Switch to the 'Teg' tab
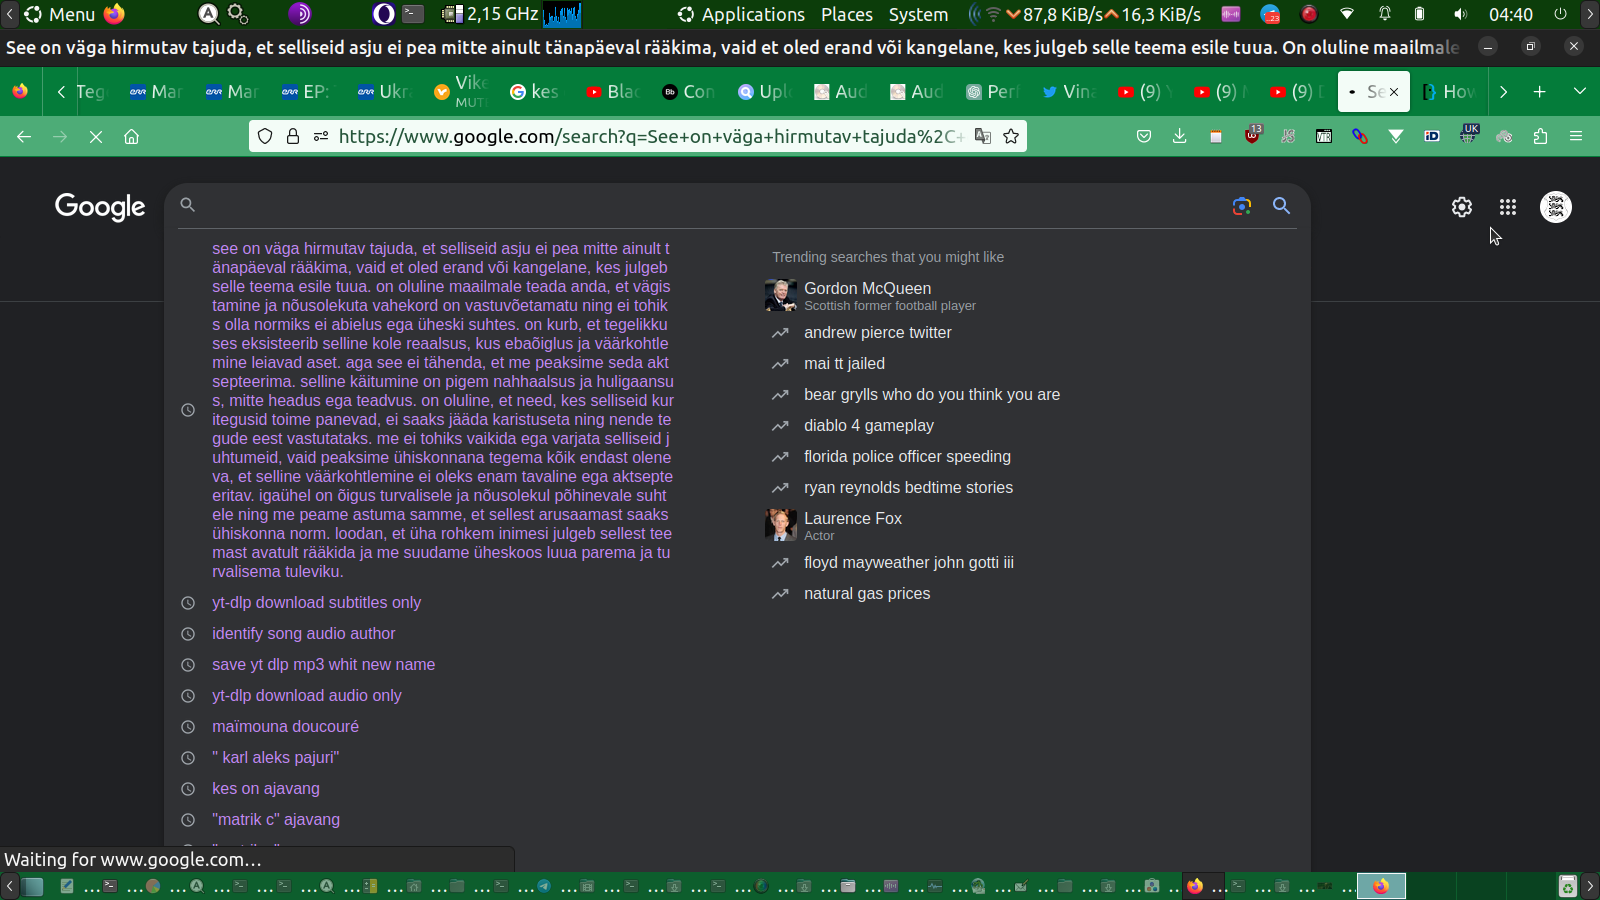This screenshot has height=900, width=1600. coord(90,92)
